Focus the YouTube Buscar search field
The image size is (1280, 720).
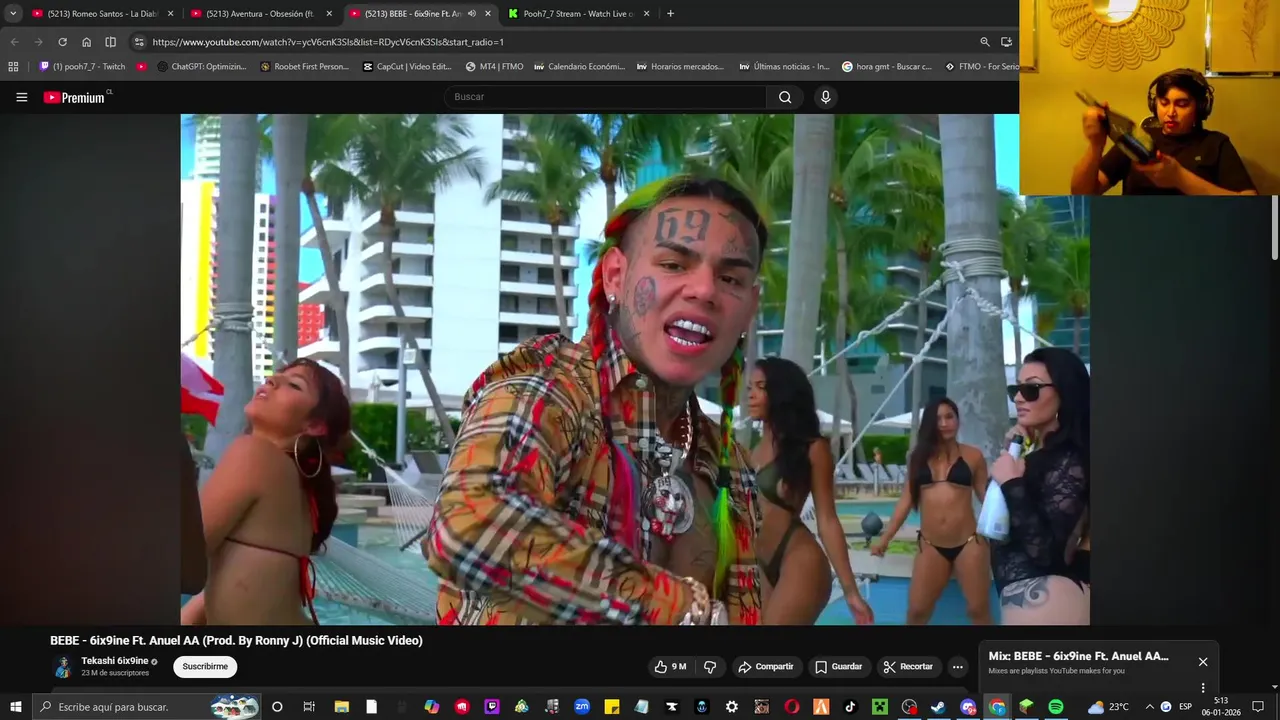[605, 97]
